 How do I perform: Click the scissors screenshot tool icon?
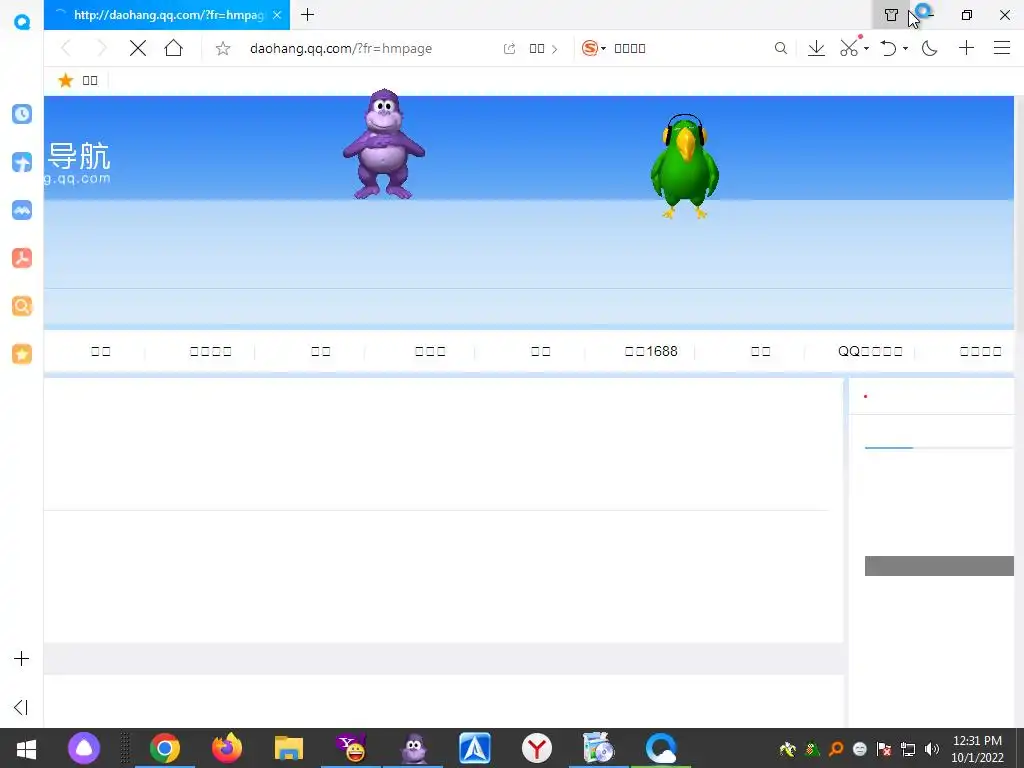coord(849,48)
